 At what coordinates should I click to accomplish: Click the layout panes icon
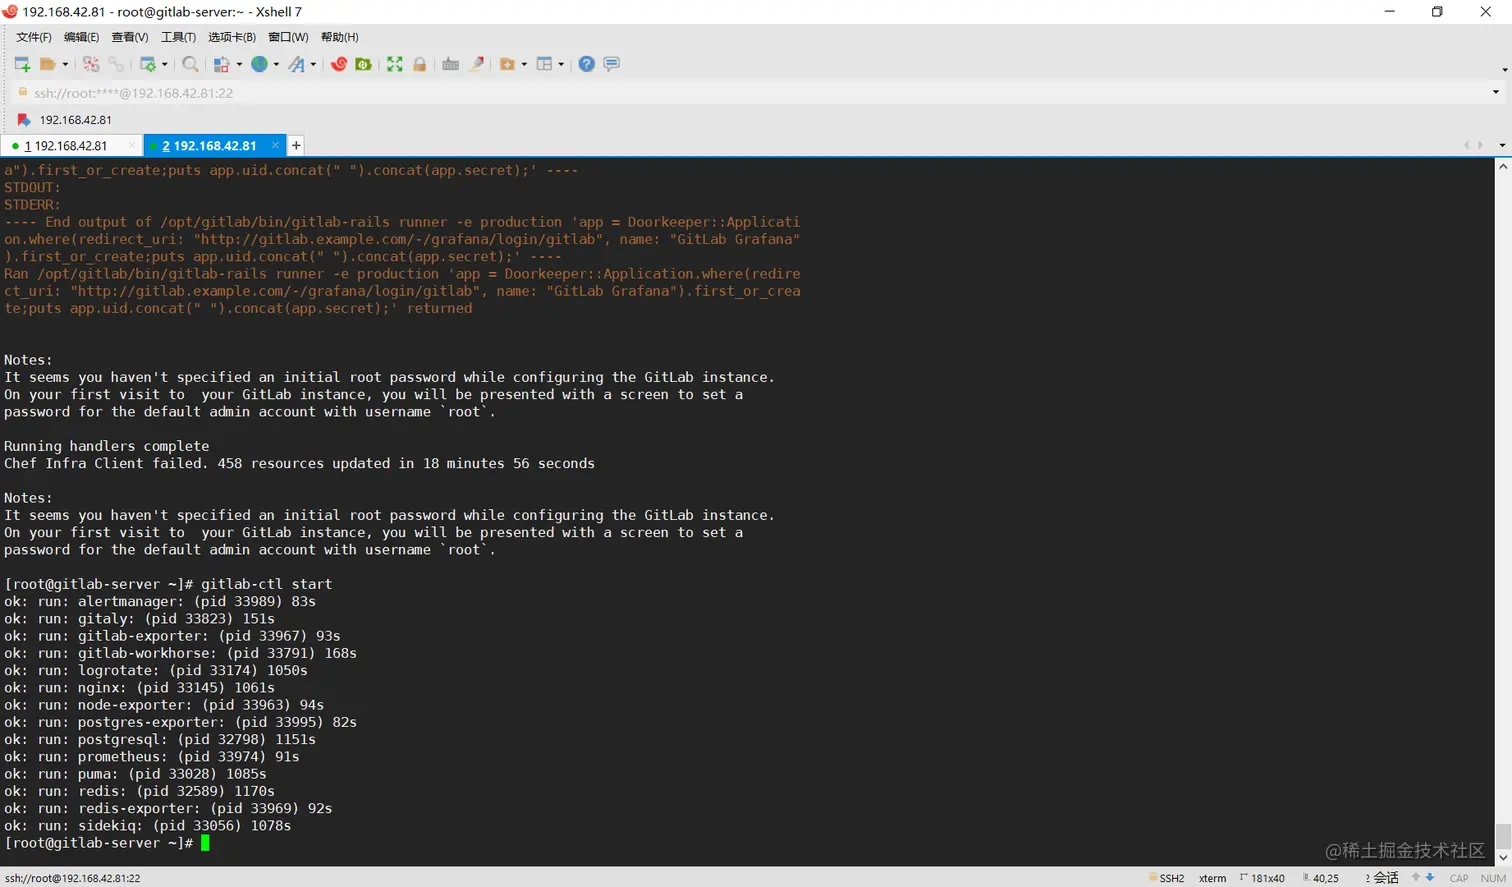click(544, 64)
